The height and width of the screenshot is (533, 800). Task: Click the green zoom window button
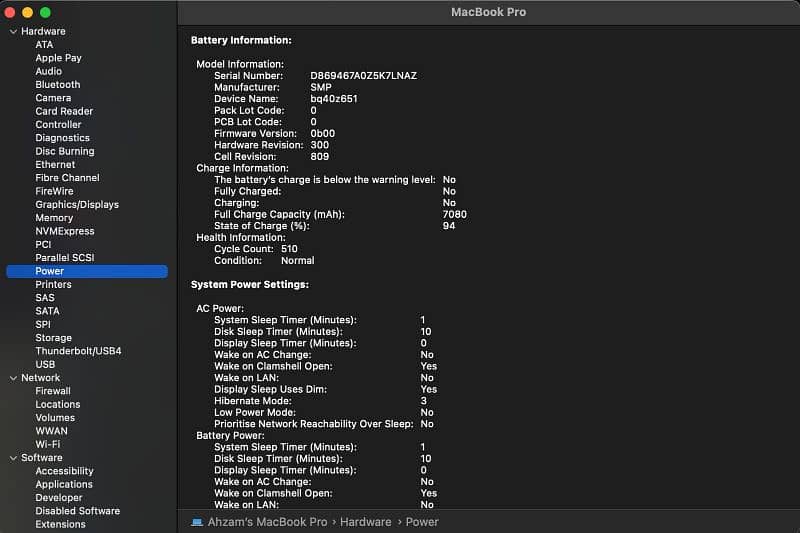(x=45, y=12)
